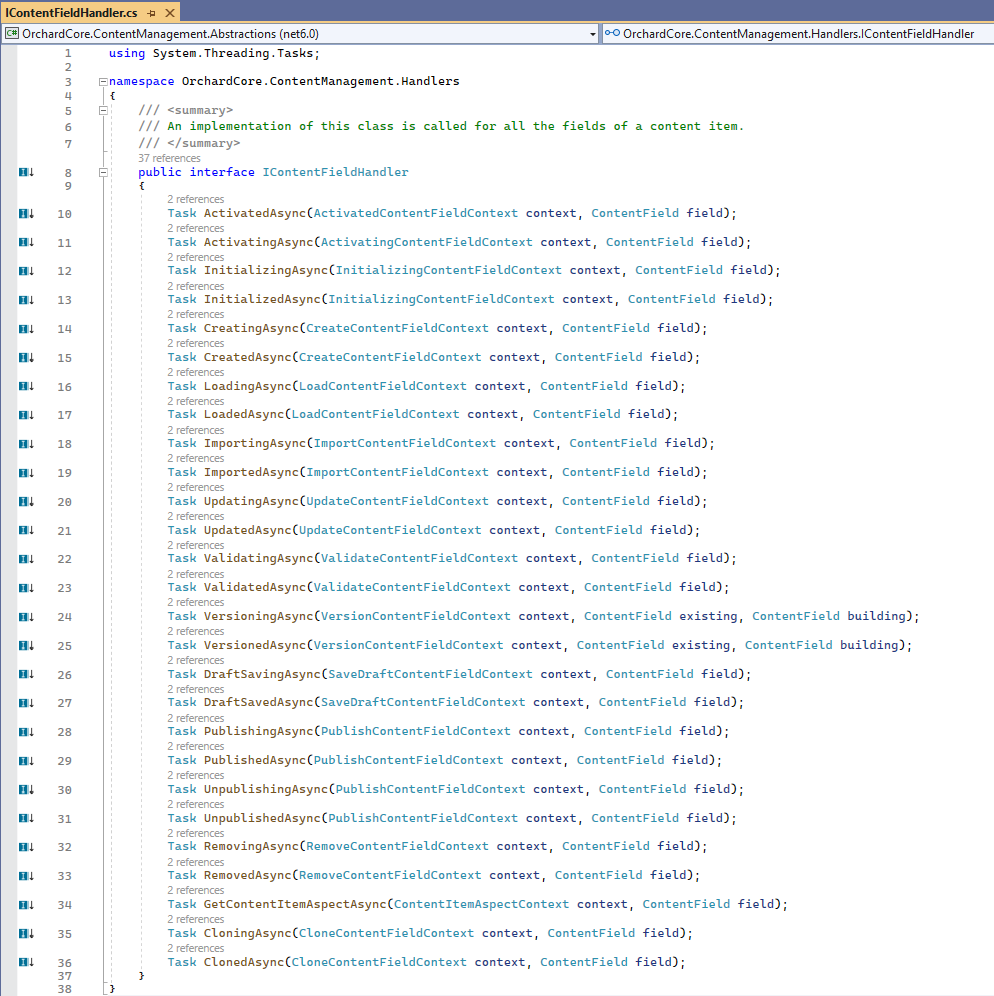
Task: Click the implementation glyph beside ActivatedAsync
Action: point(26,213)
